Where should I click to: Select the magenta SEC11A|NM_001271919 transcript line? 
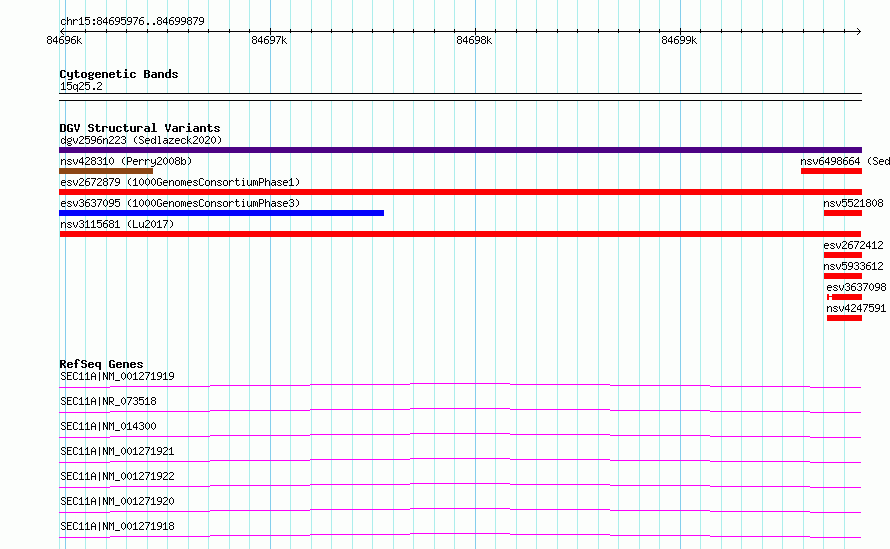pyautogui.click(x=460, y=385)
